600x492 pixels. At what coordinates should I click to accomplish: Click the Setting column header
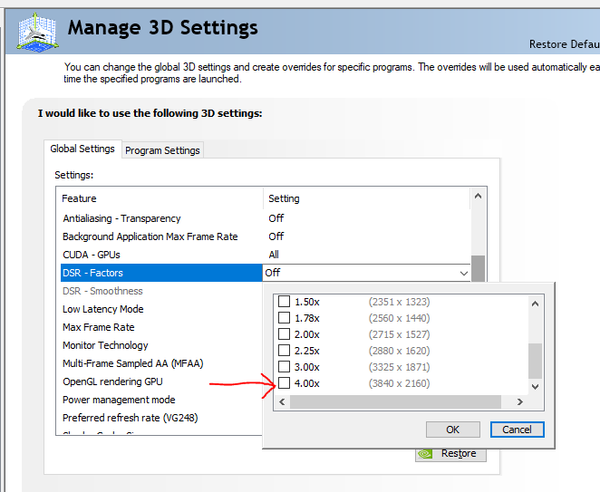coord(367,199)
